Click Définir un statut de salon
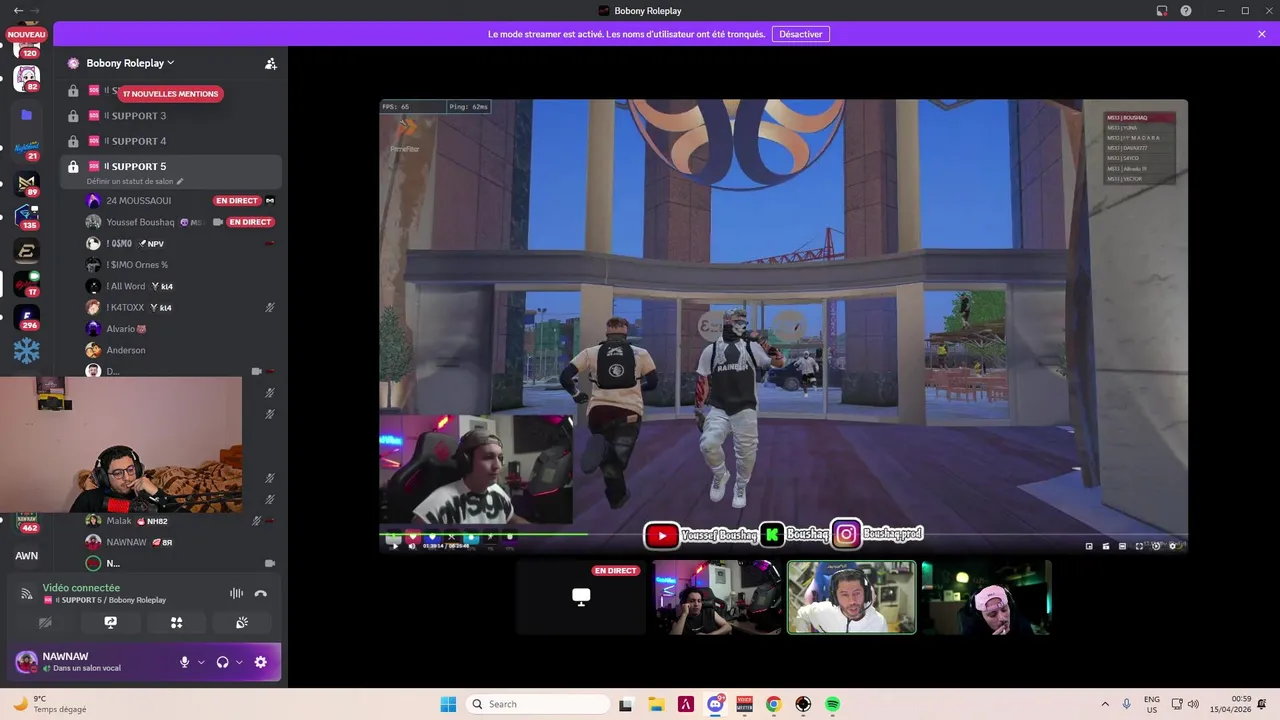This screenshot has width=1280, height=720. click(x=135, y=182)
